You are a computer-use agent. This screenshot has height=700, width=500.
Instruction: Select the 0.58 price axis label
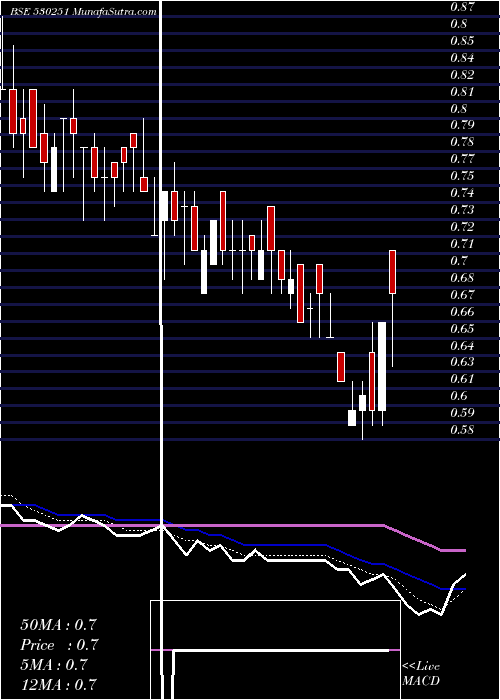462,430
